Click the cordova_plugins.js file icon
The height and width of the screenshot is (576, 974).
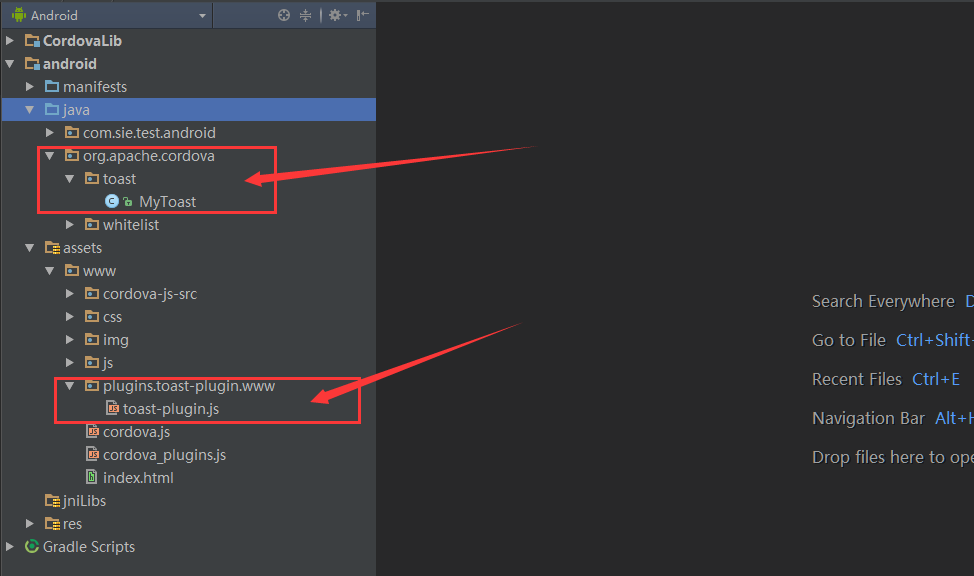point(93,454)
